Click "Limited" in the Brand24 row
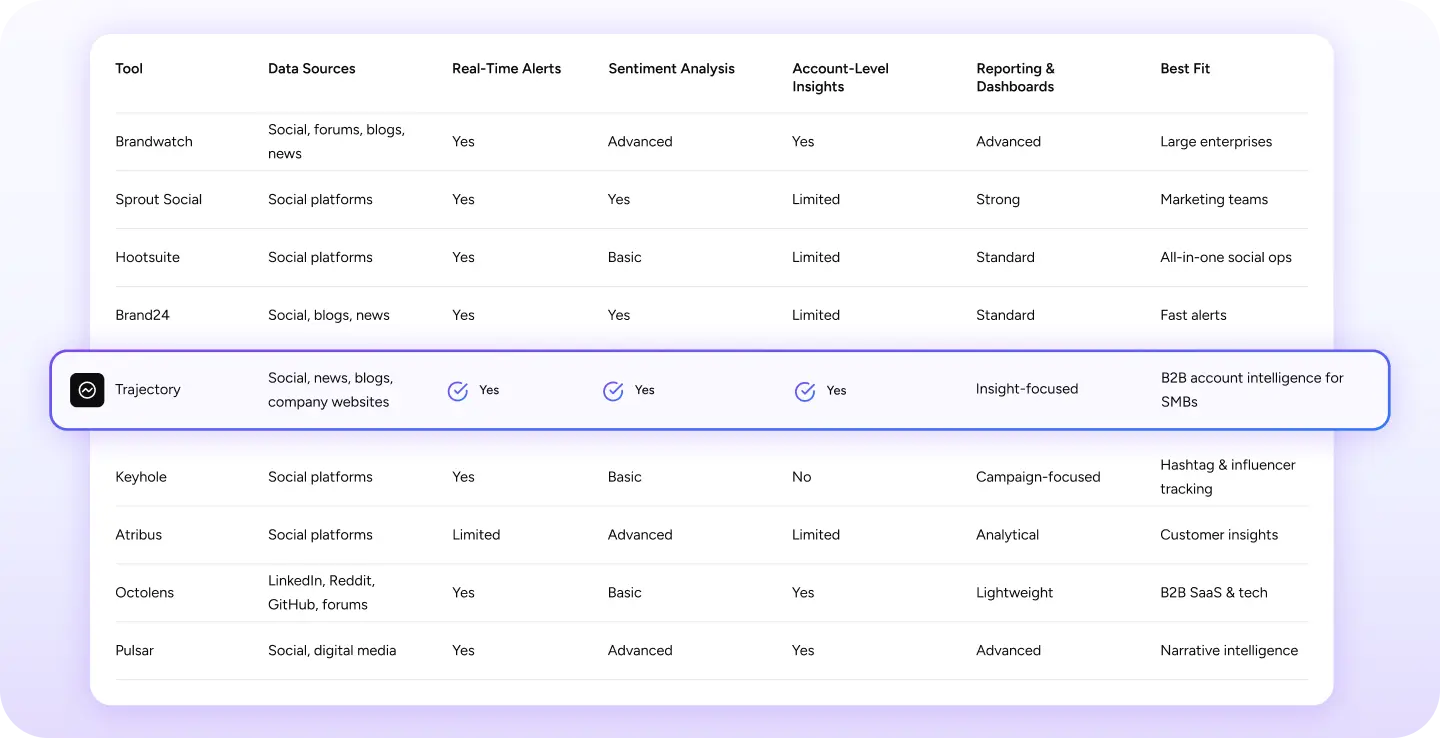 (816, 316)
